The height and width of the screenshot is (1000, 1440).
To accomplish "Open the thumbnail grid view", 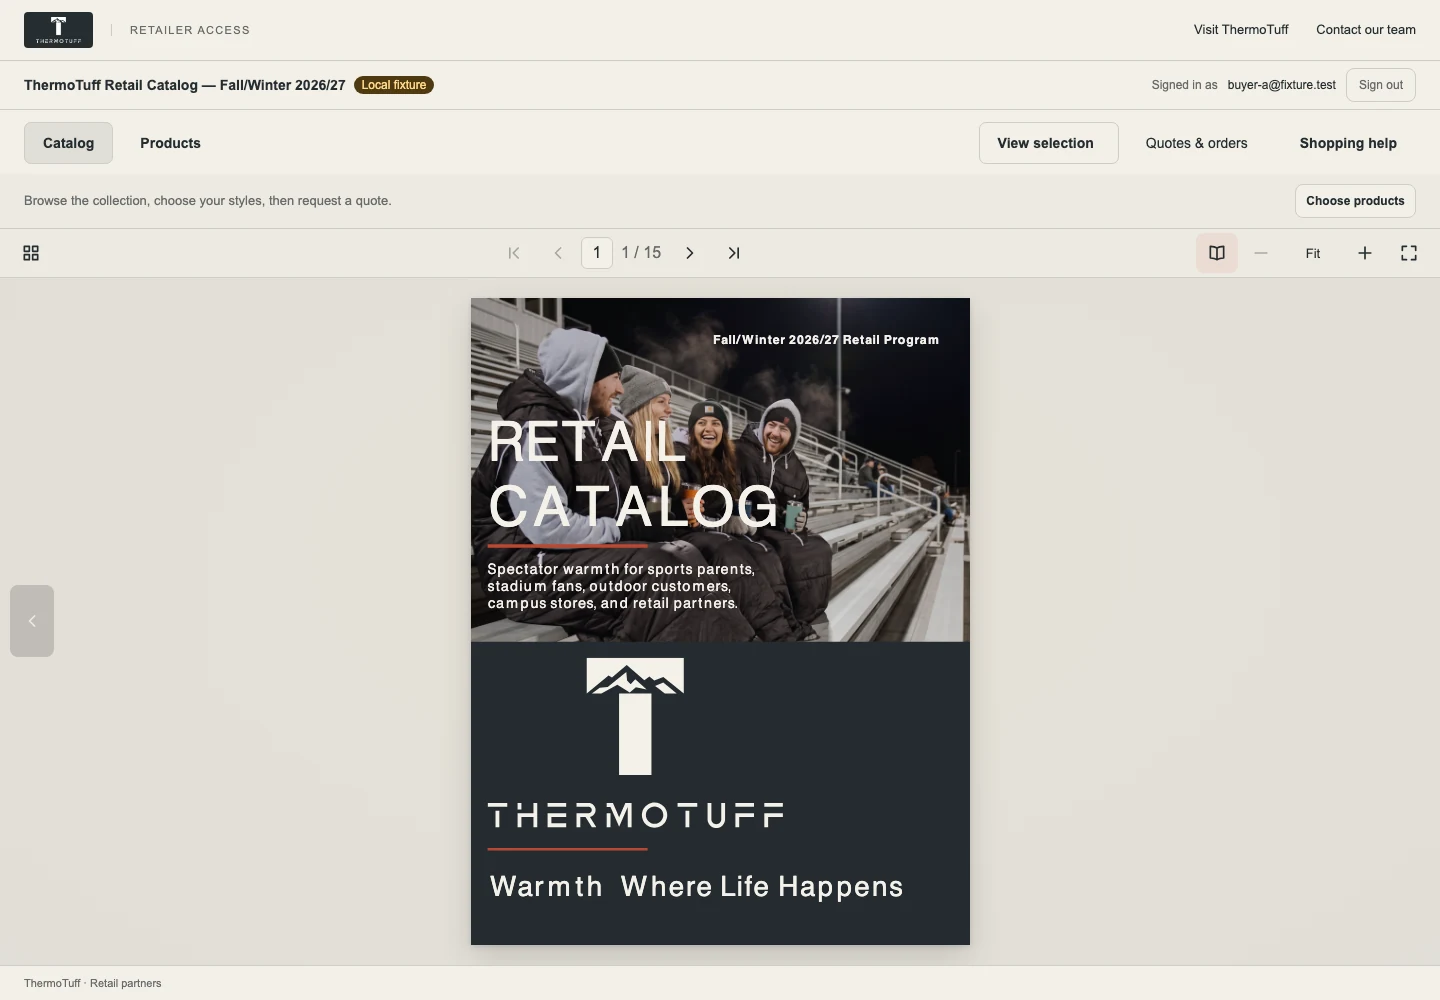I will coord(31,253).
